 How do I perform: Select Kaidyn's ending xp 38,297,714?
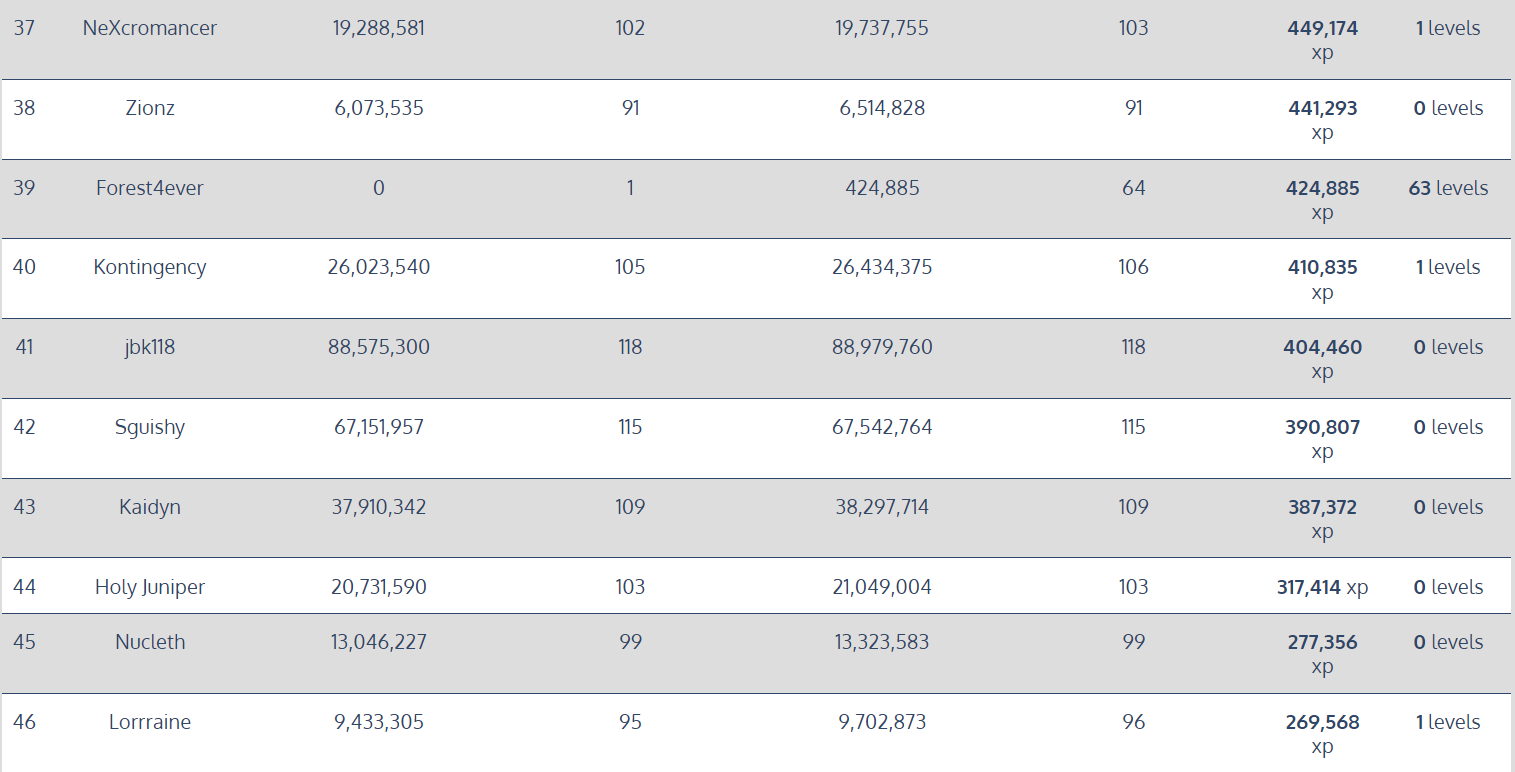click(x=882, y=507)
